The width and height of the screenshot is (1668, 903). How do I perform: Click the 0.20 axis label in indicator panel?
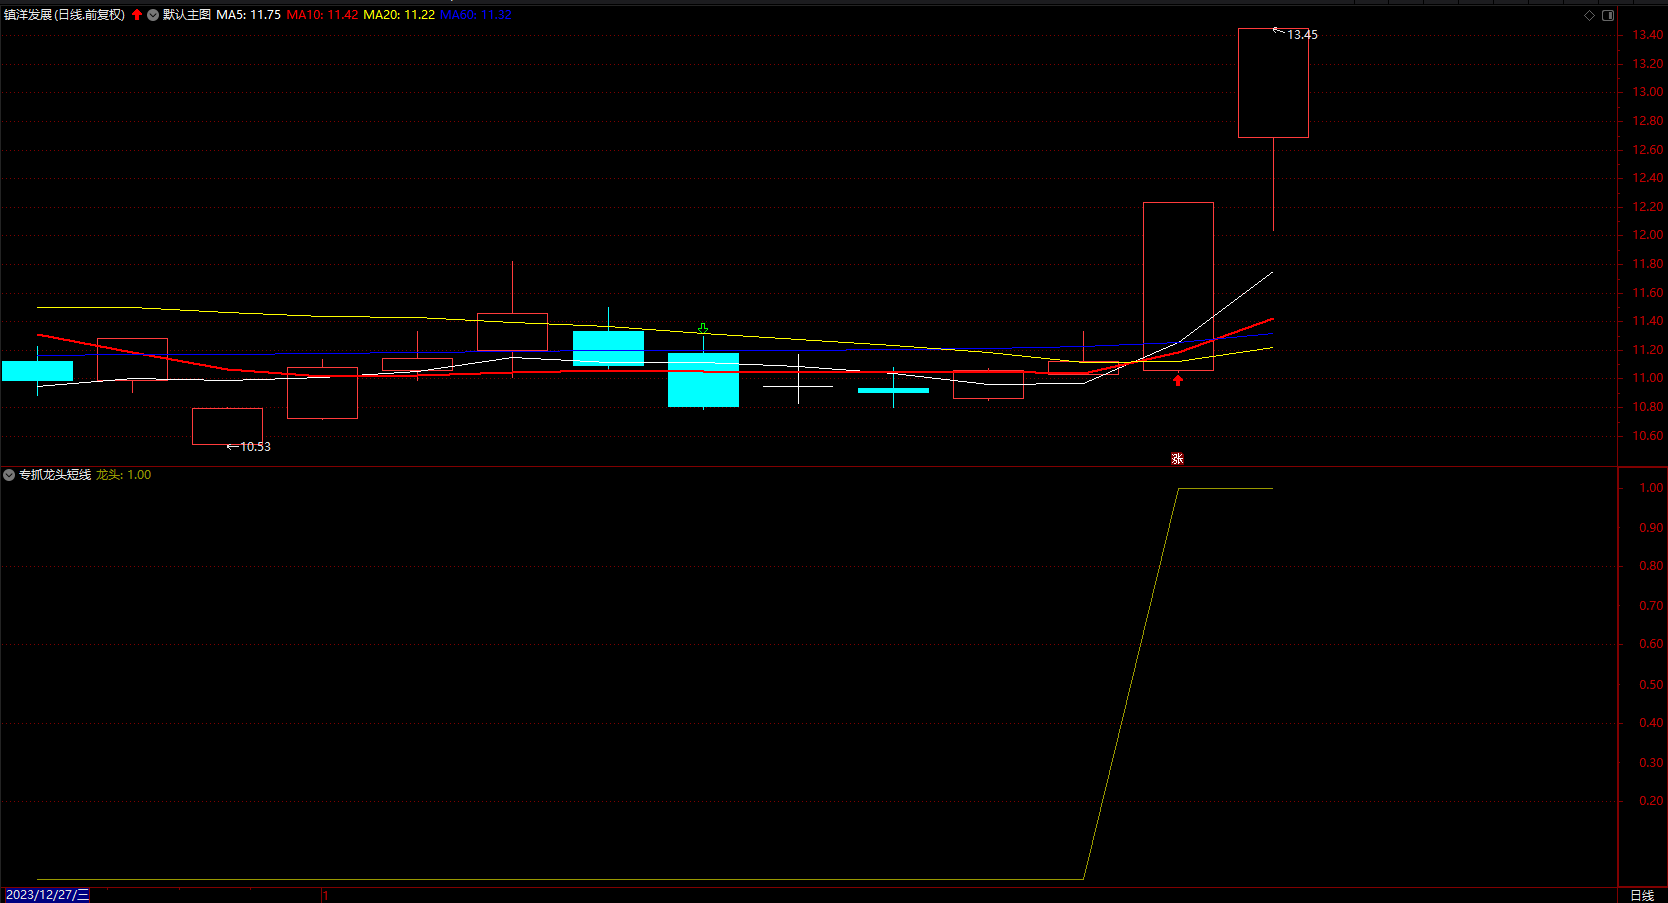pos(1651,801)
